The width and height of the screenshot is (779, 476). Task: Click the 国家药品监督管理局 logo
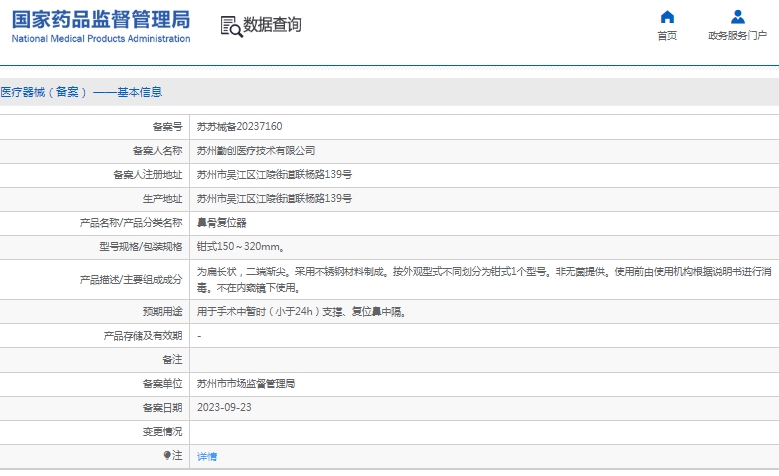[x=101, y=20]
